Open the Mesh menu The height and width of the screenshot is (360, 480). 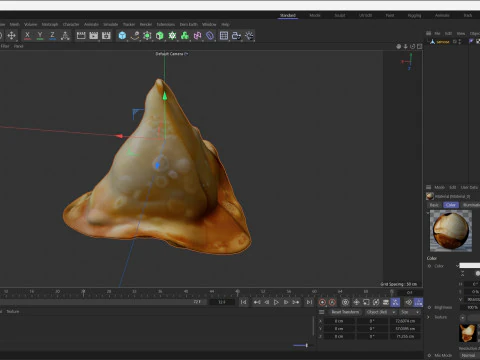[14, 24]
